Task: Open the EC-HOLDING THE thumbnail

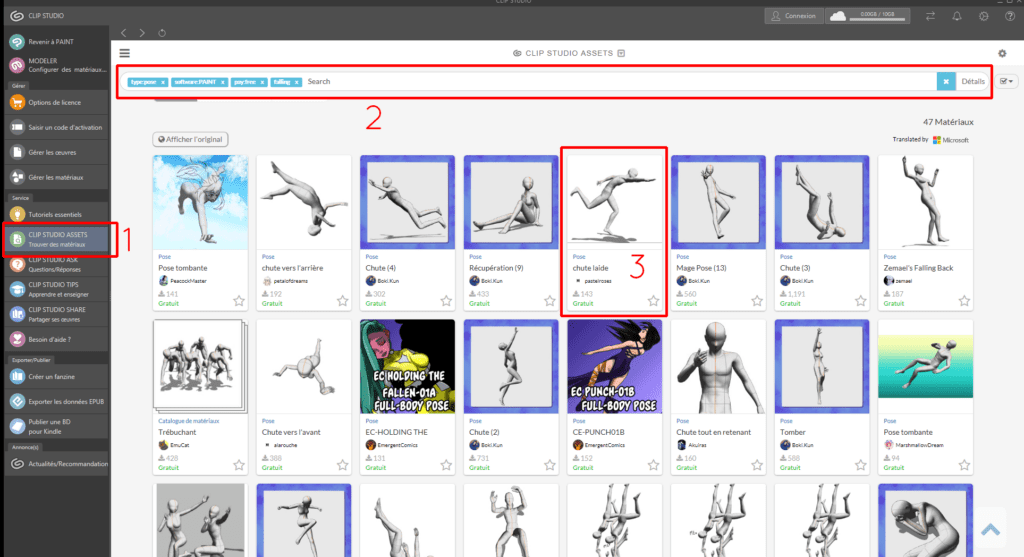Action: pos(408,366)
